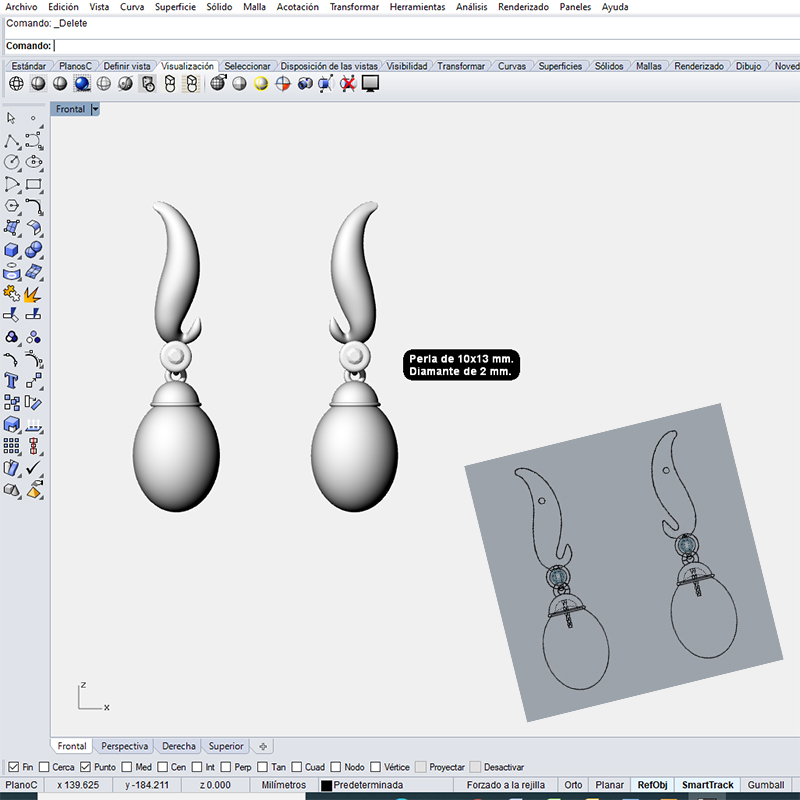Click the monitor-shaped icon in Visualización toolbar
This screenshot has width=800, height=800.
click(370, 84)
